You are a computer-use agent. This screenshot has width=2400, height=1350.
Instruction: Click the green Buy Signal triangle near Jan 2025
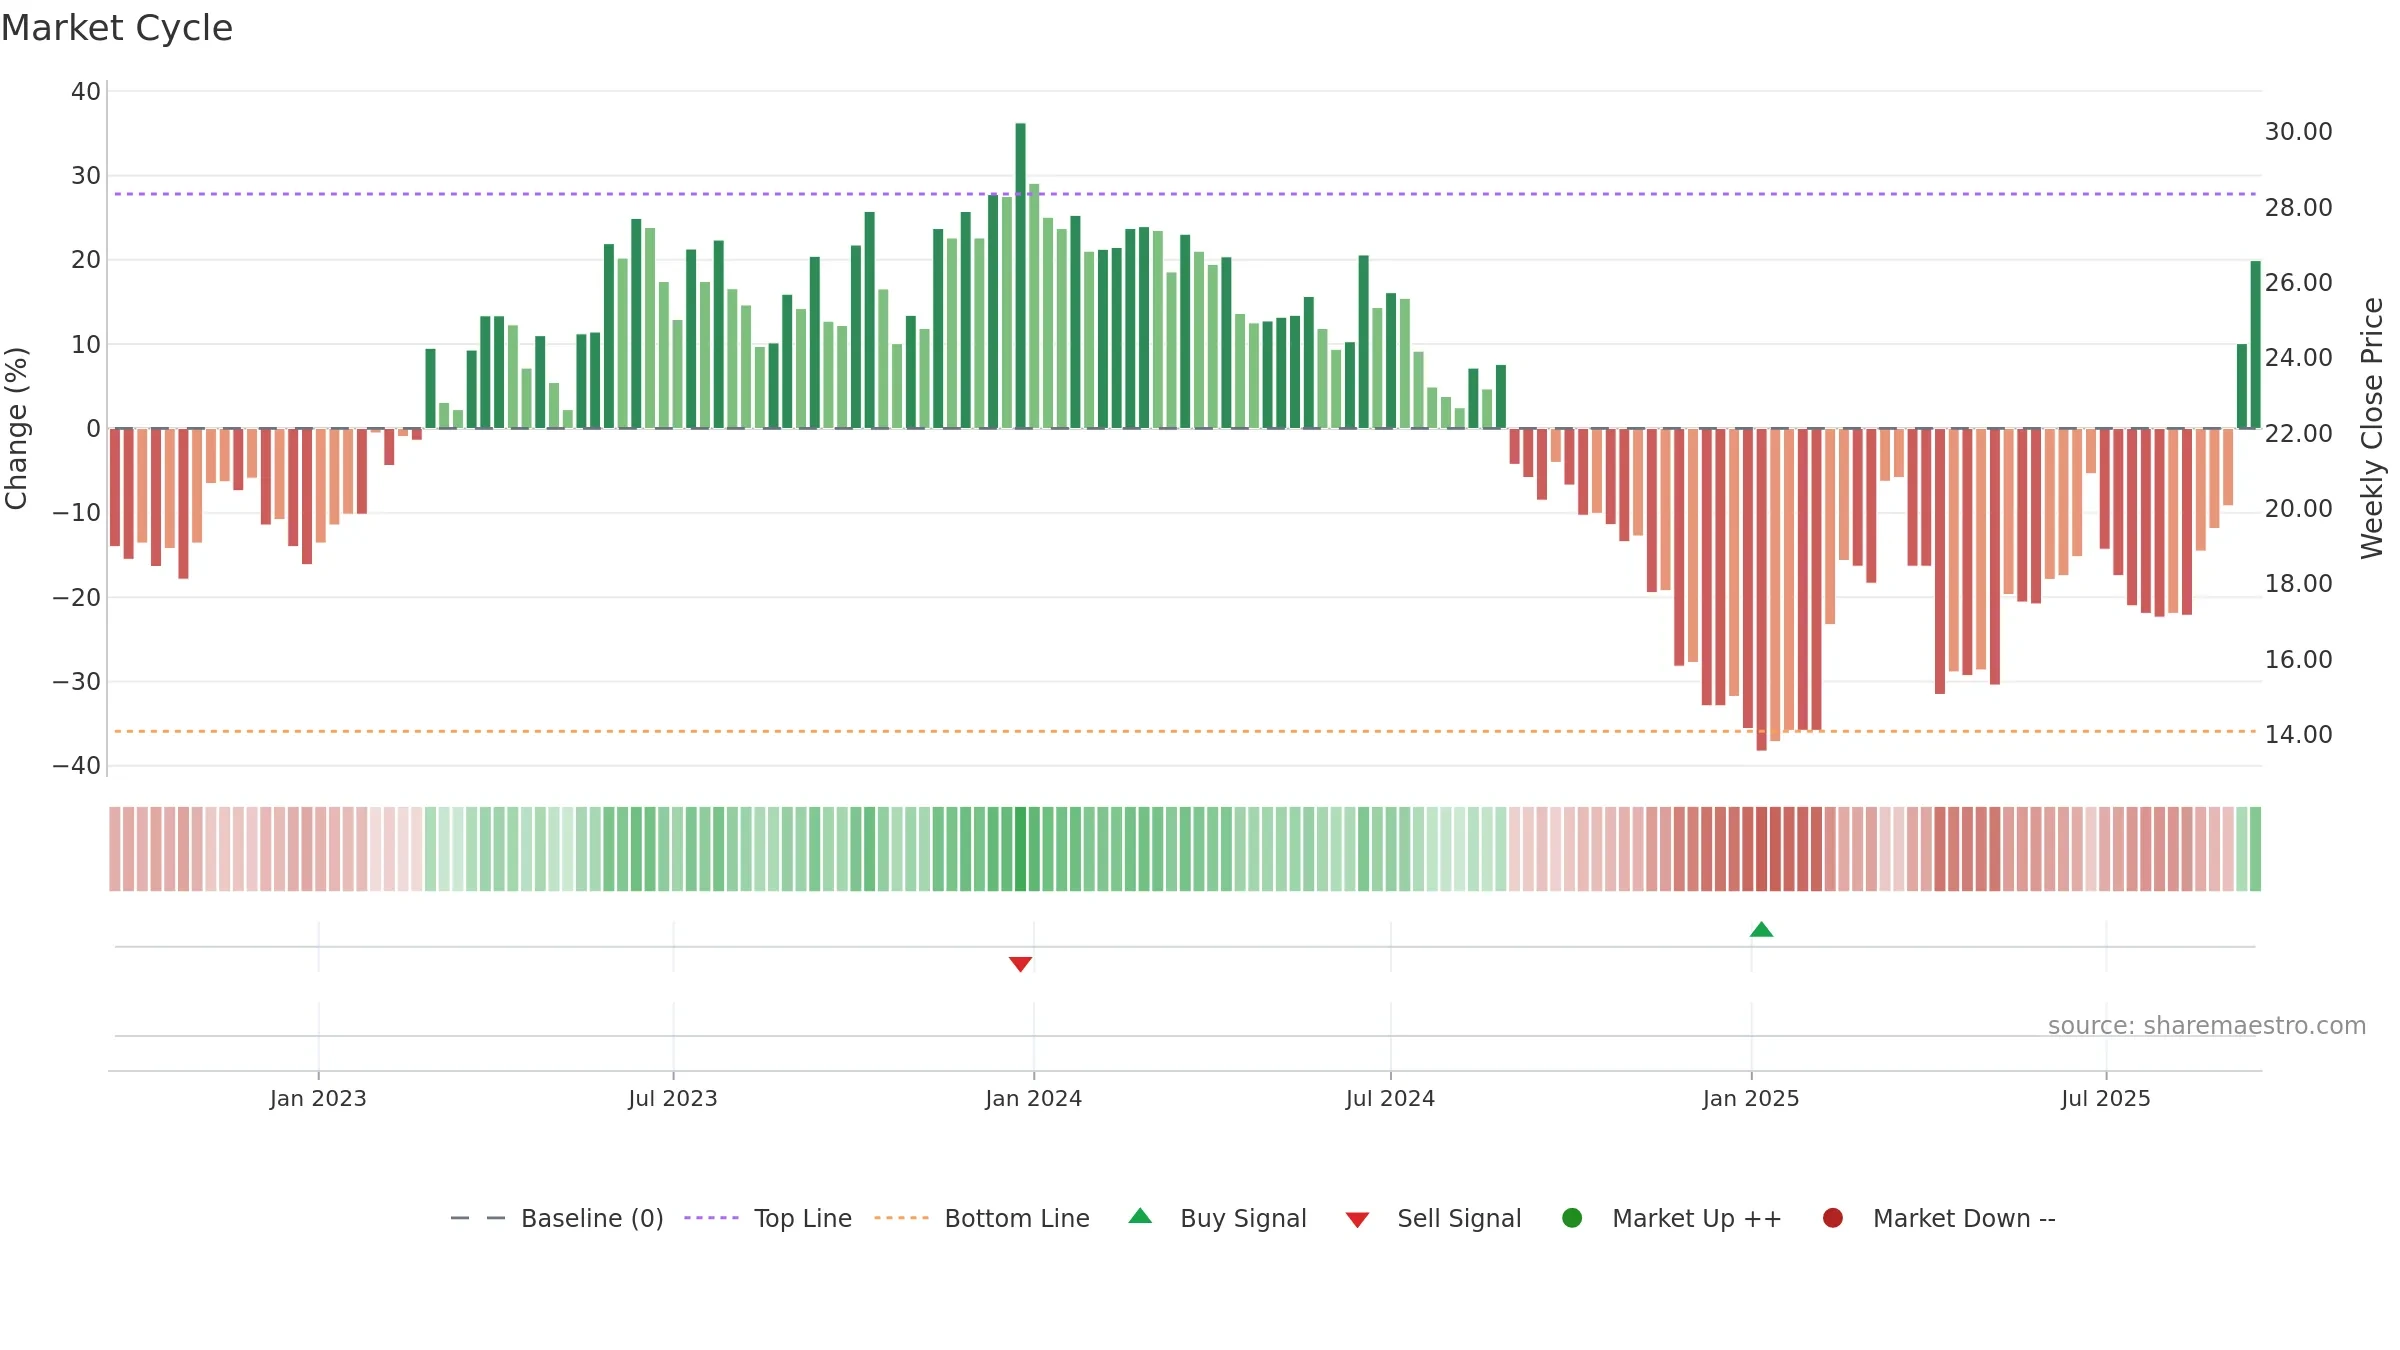[x=1761, y=930]
